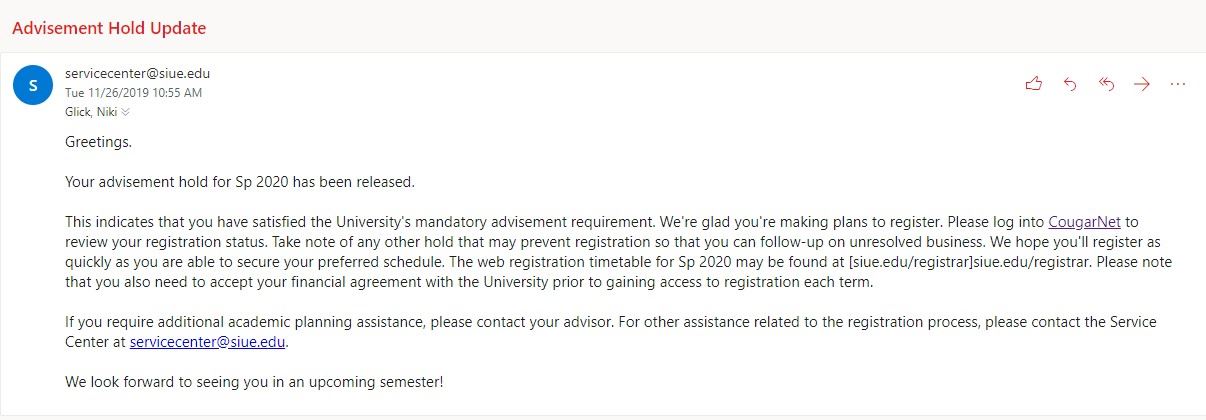Like this message with the thumbs-up icon
This screenshot has width=1206, height=420.
1034,84
